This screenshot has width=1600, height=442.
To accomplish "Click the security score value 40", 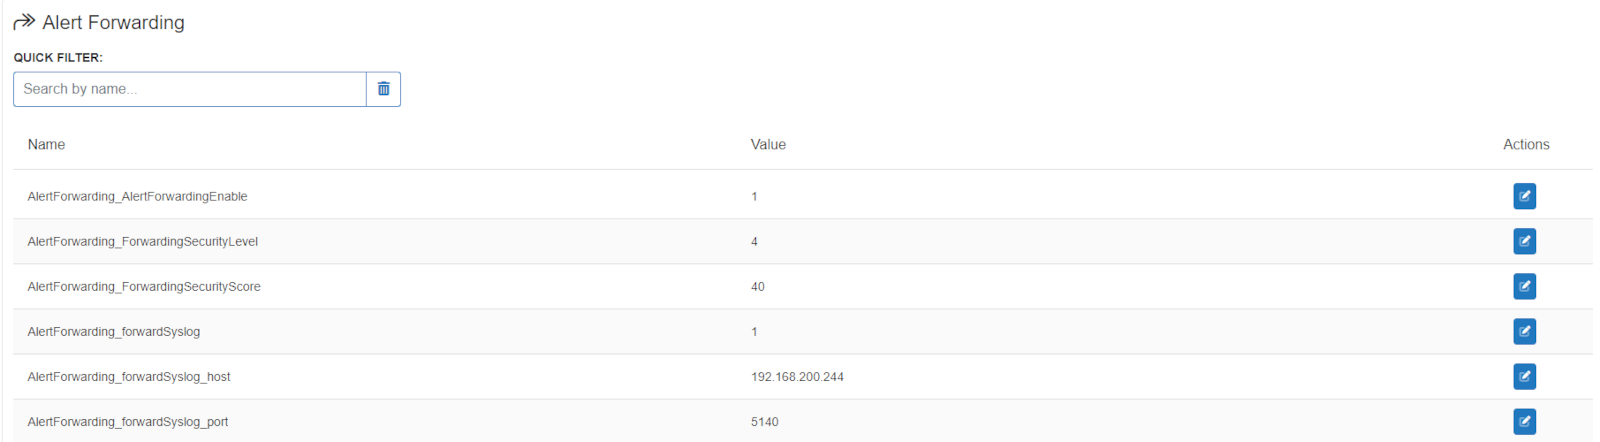I will click(758, 287).
